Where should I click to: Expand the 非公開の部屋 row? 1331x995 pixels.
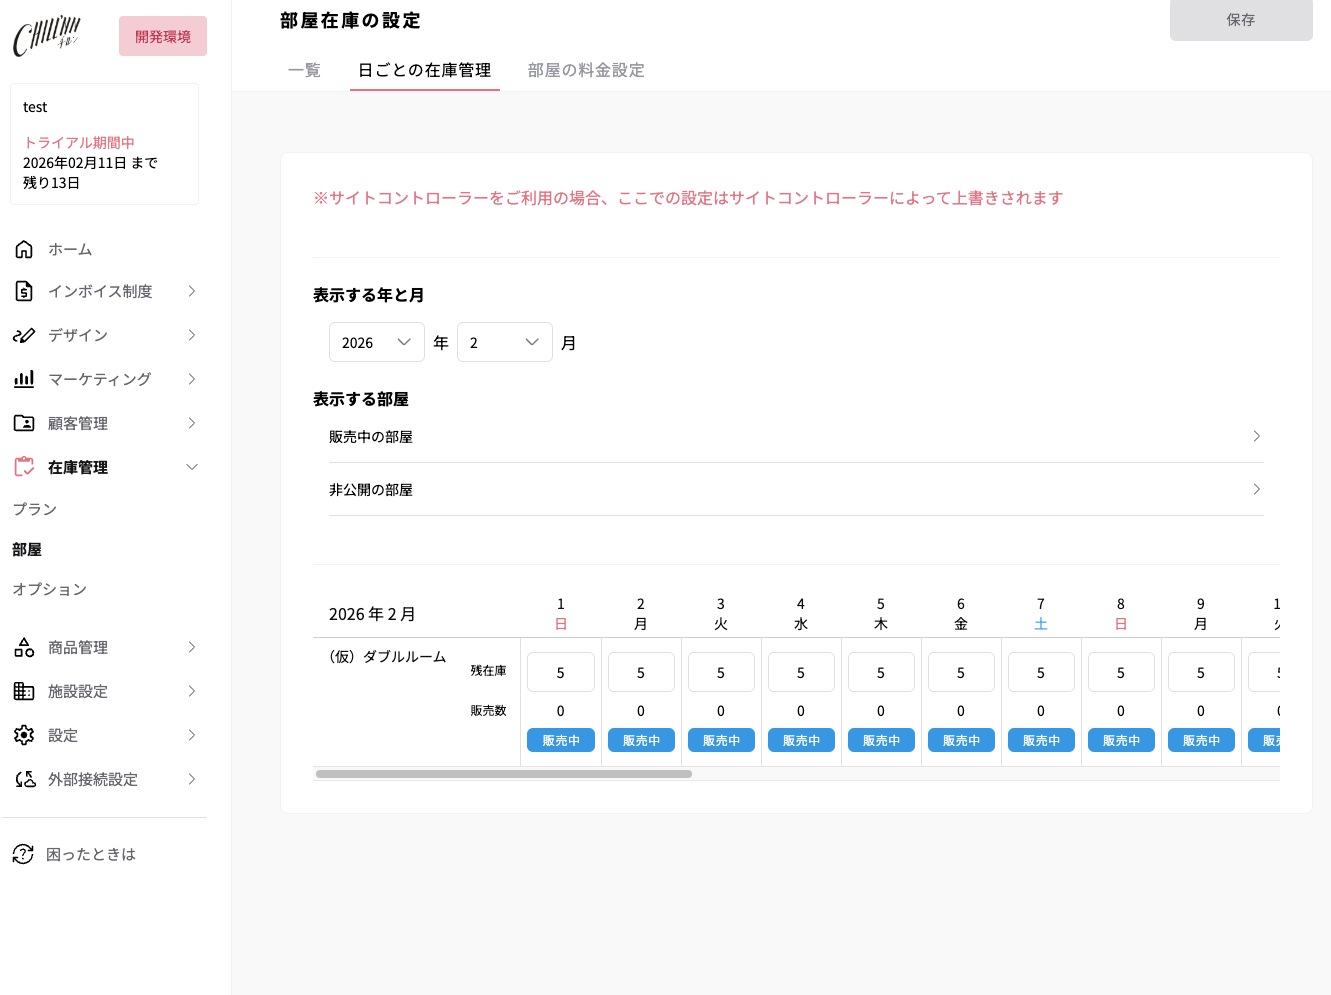pos(796,490)
